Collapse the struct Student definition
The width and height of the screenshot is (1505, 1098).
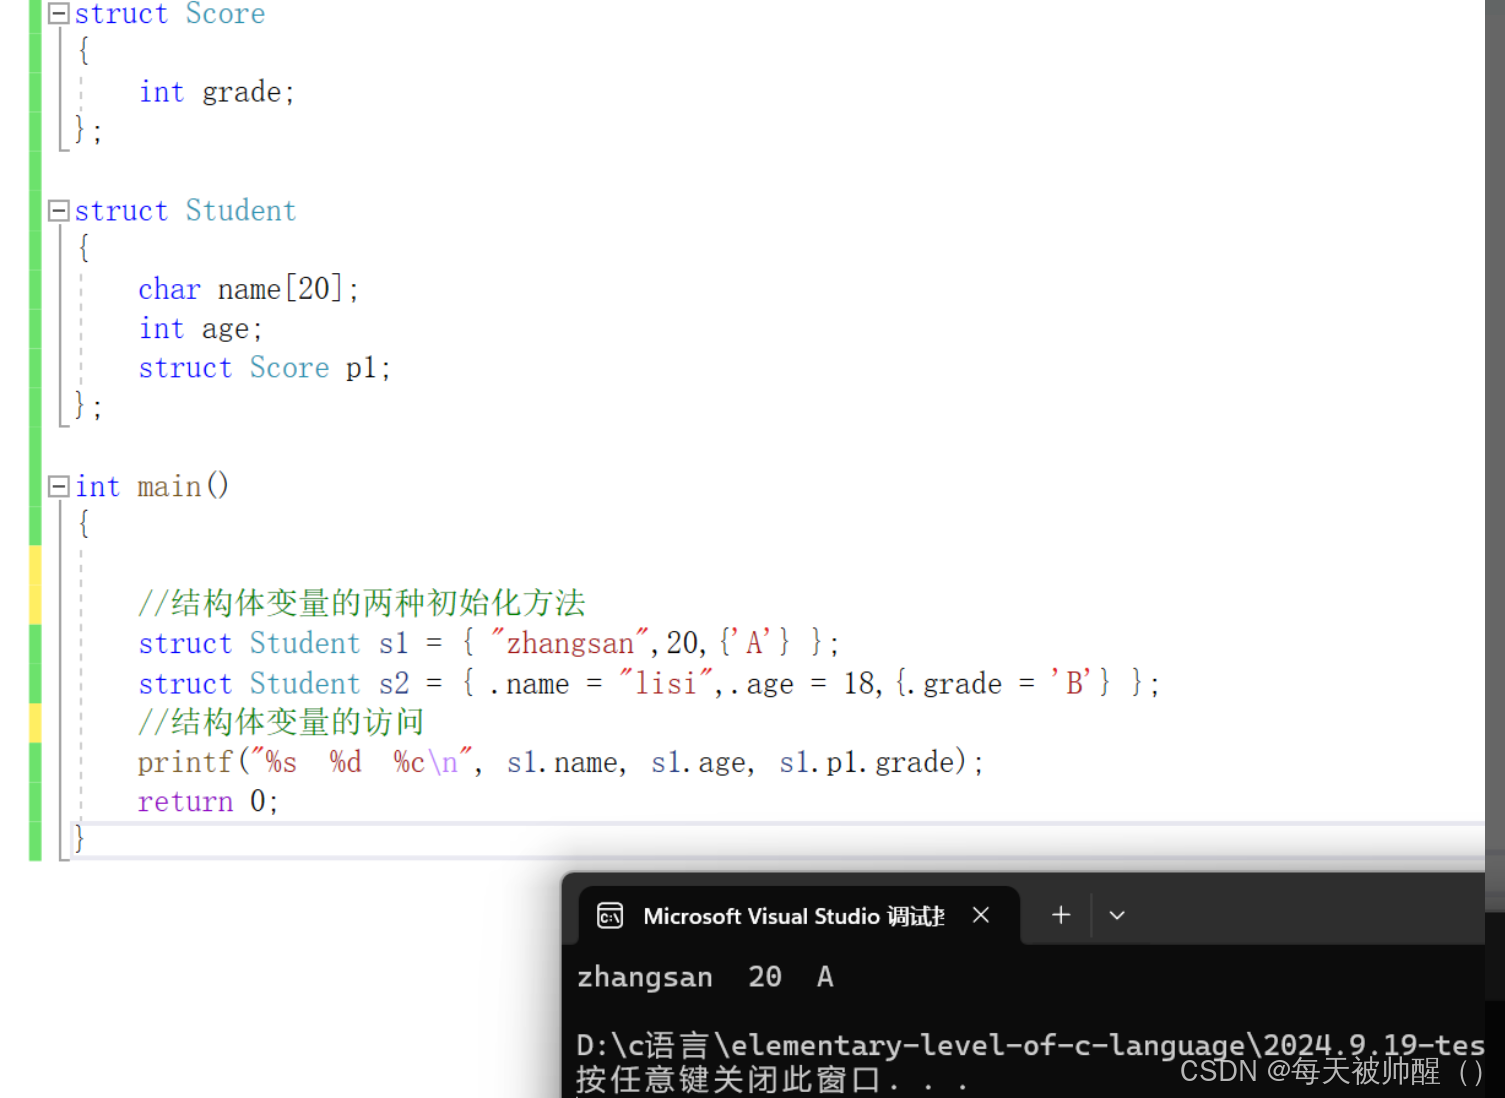[x=58, y=209]
